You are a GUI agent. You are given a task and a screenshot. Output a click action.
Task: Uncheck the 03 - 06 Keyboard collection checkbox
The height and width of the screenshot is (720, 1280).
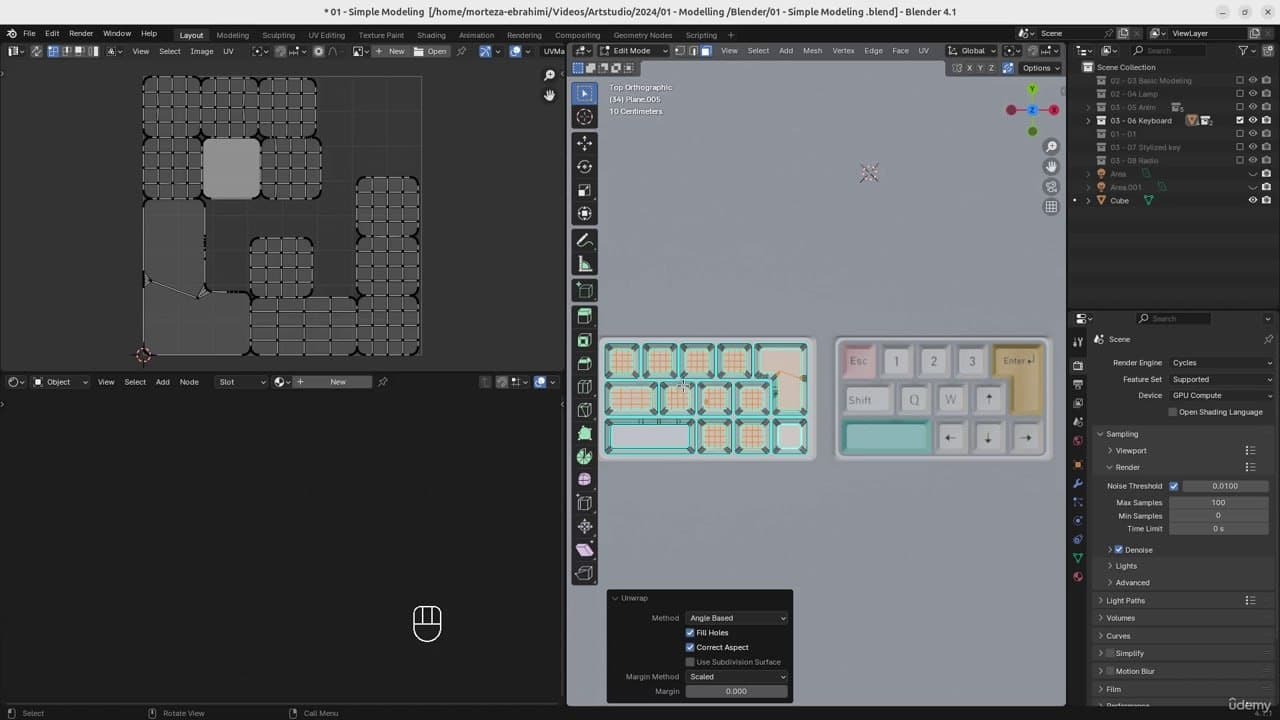tap(1240, 120)
